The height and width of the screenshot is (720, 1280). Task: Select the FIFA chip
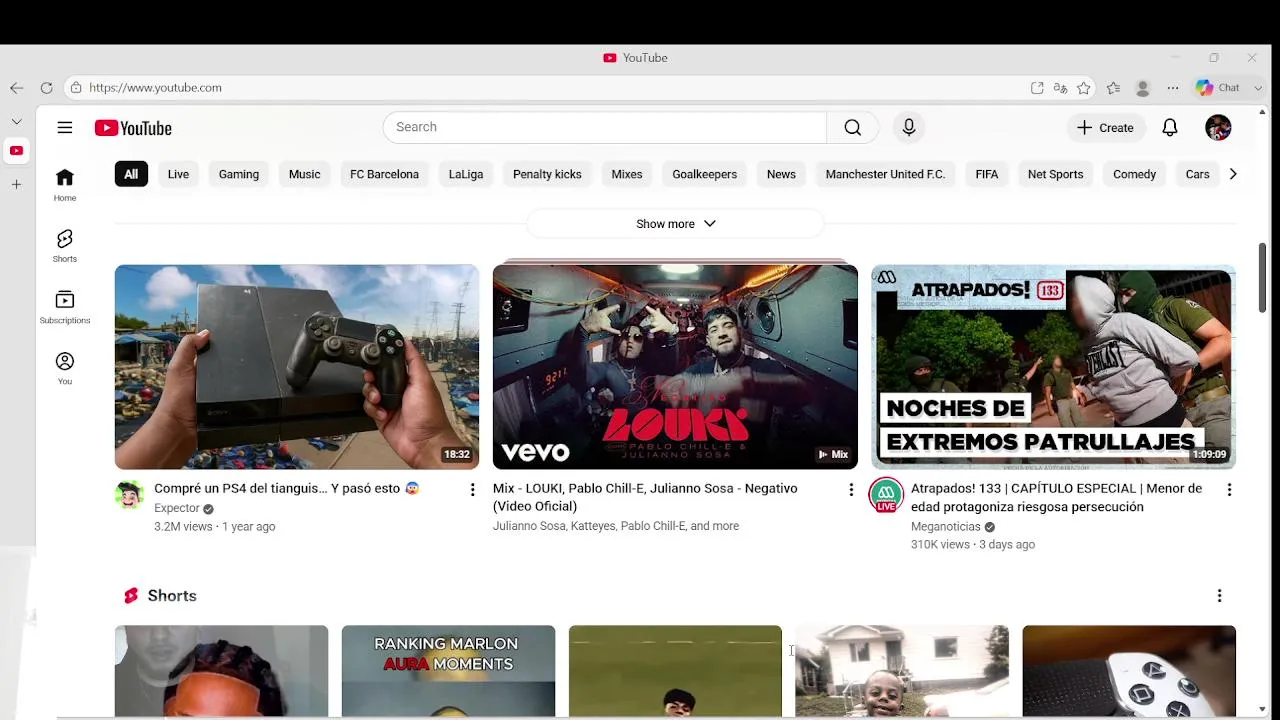pos(987,174)
